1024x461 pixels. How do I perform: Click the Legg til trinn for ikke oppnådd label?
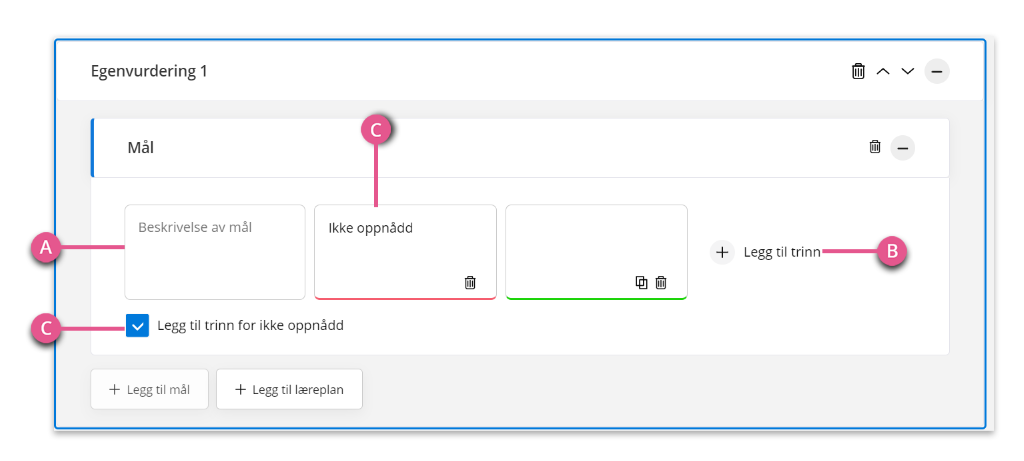coord(251,325)
